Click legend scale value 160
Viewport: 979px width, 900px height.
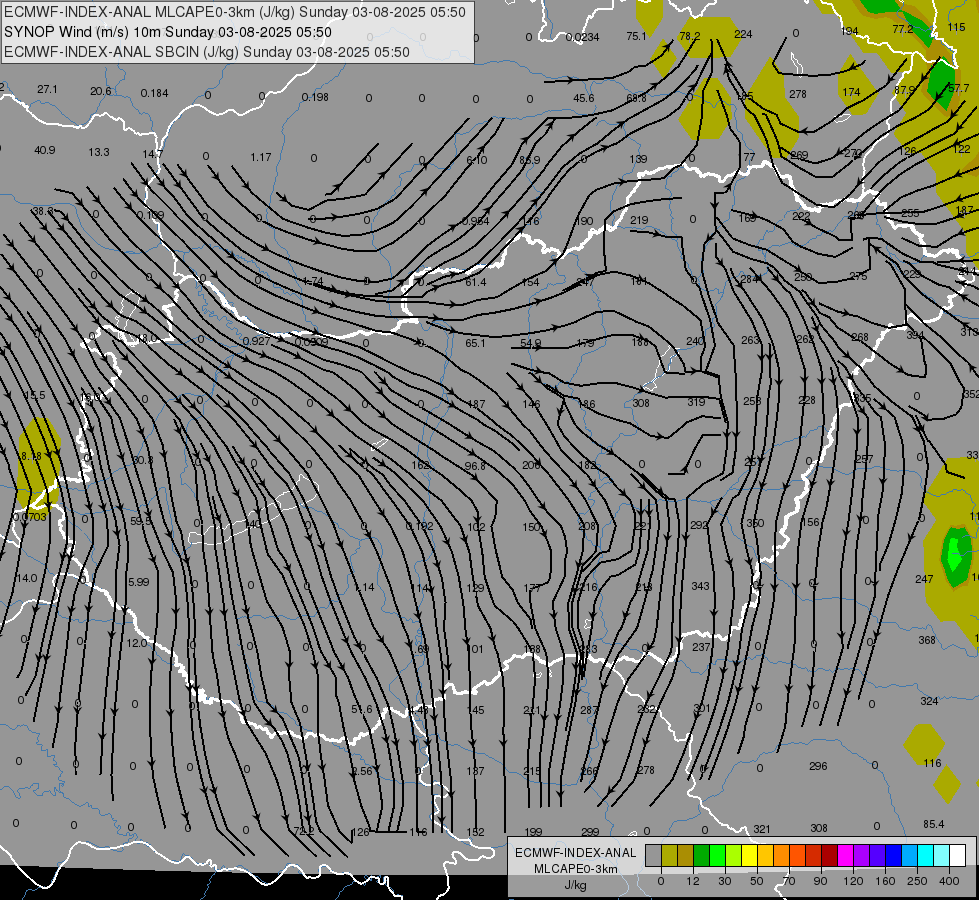(885, 881)
